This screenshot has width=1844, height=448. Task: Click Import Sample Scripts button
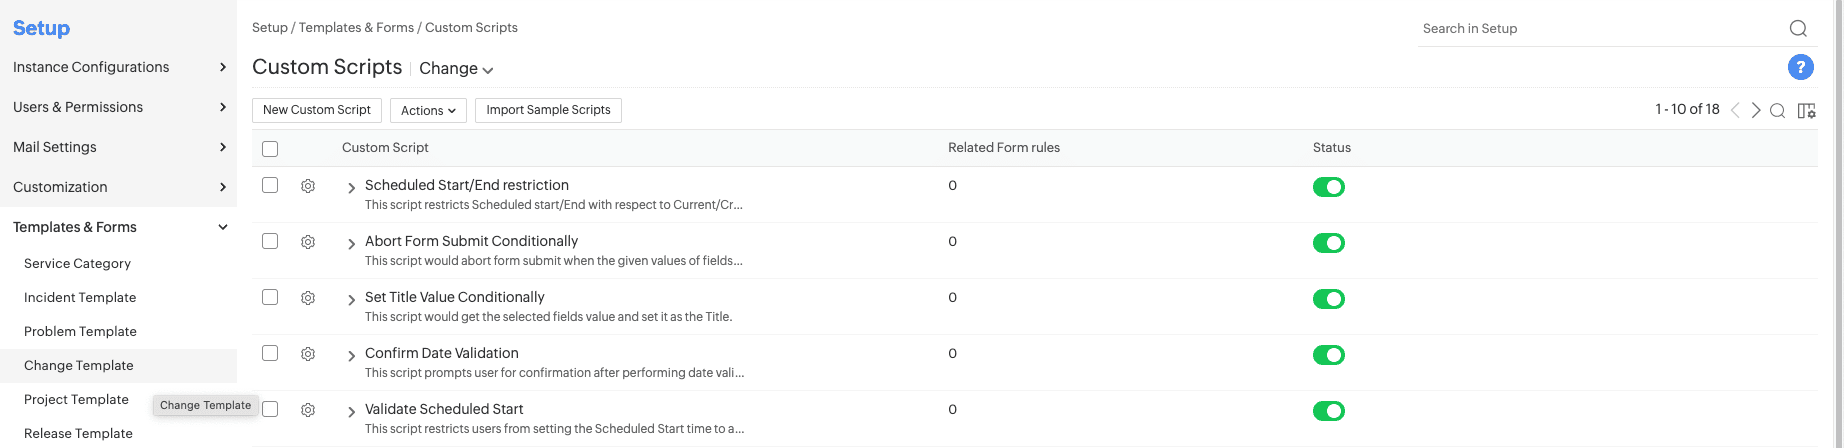pos(548,110)
